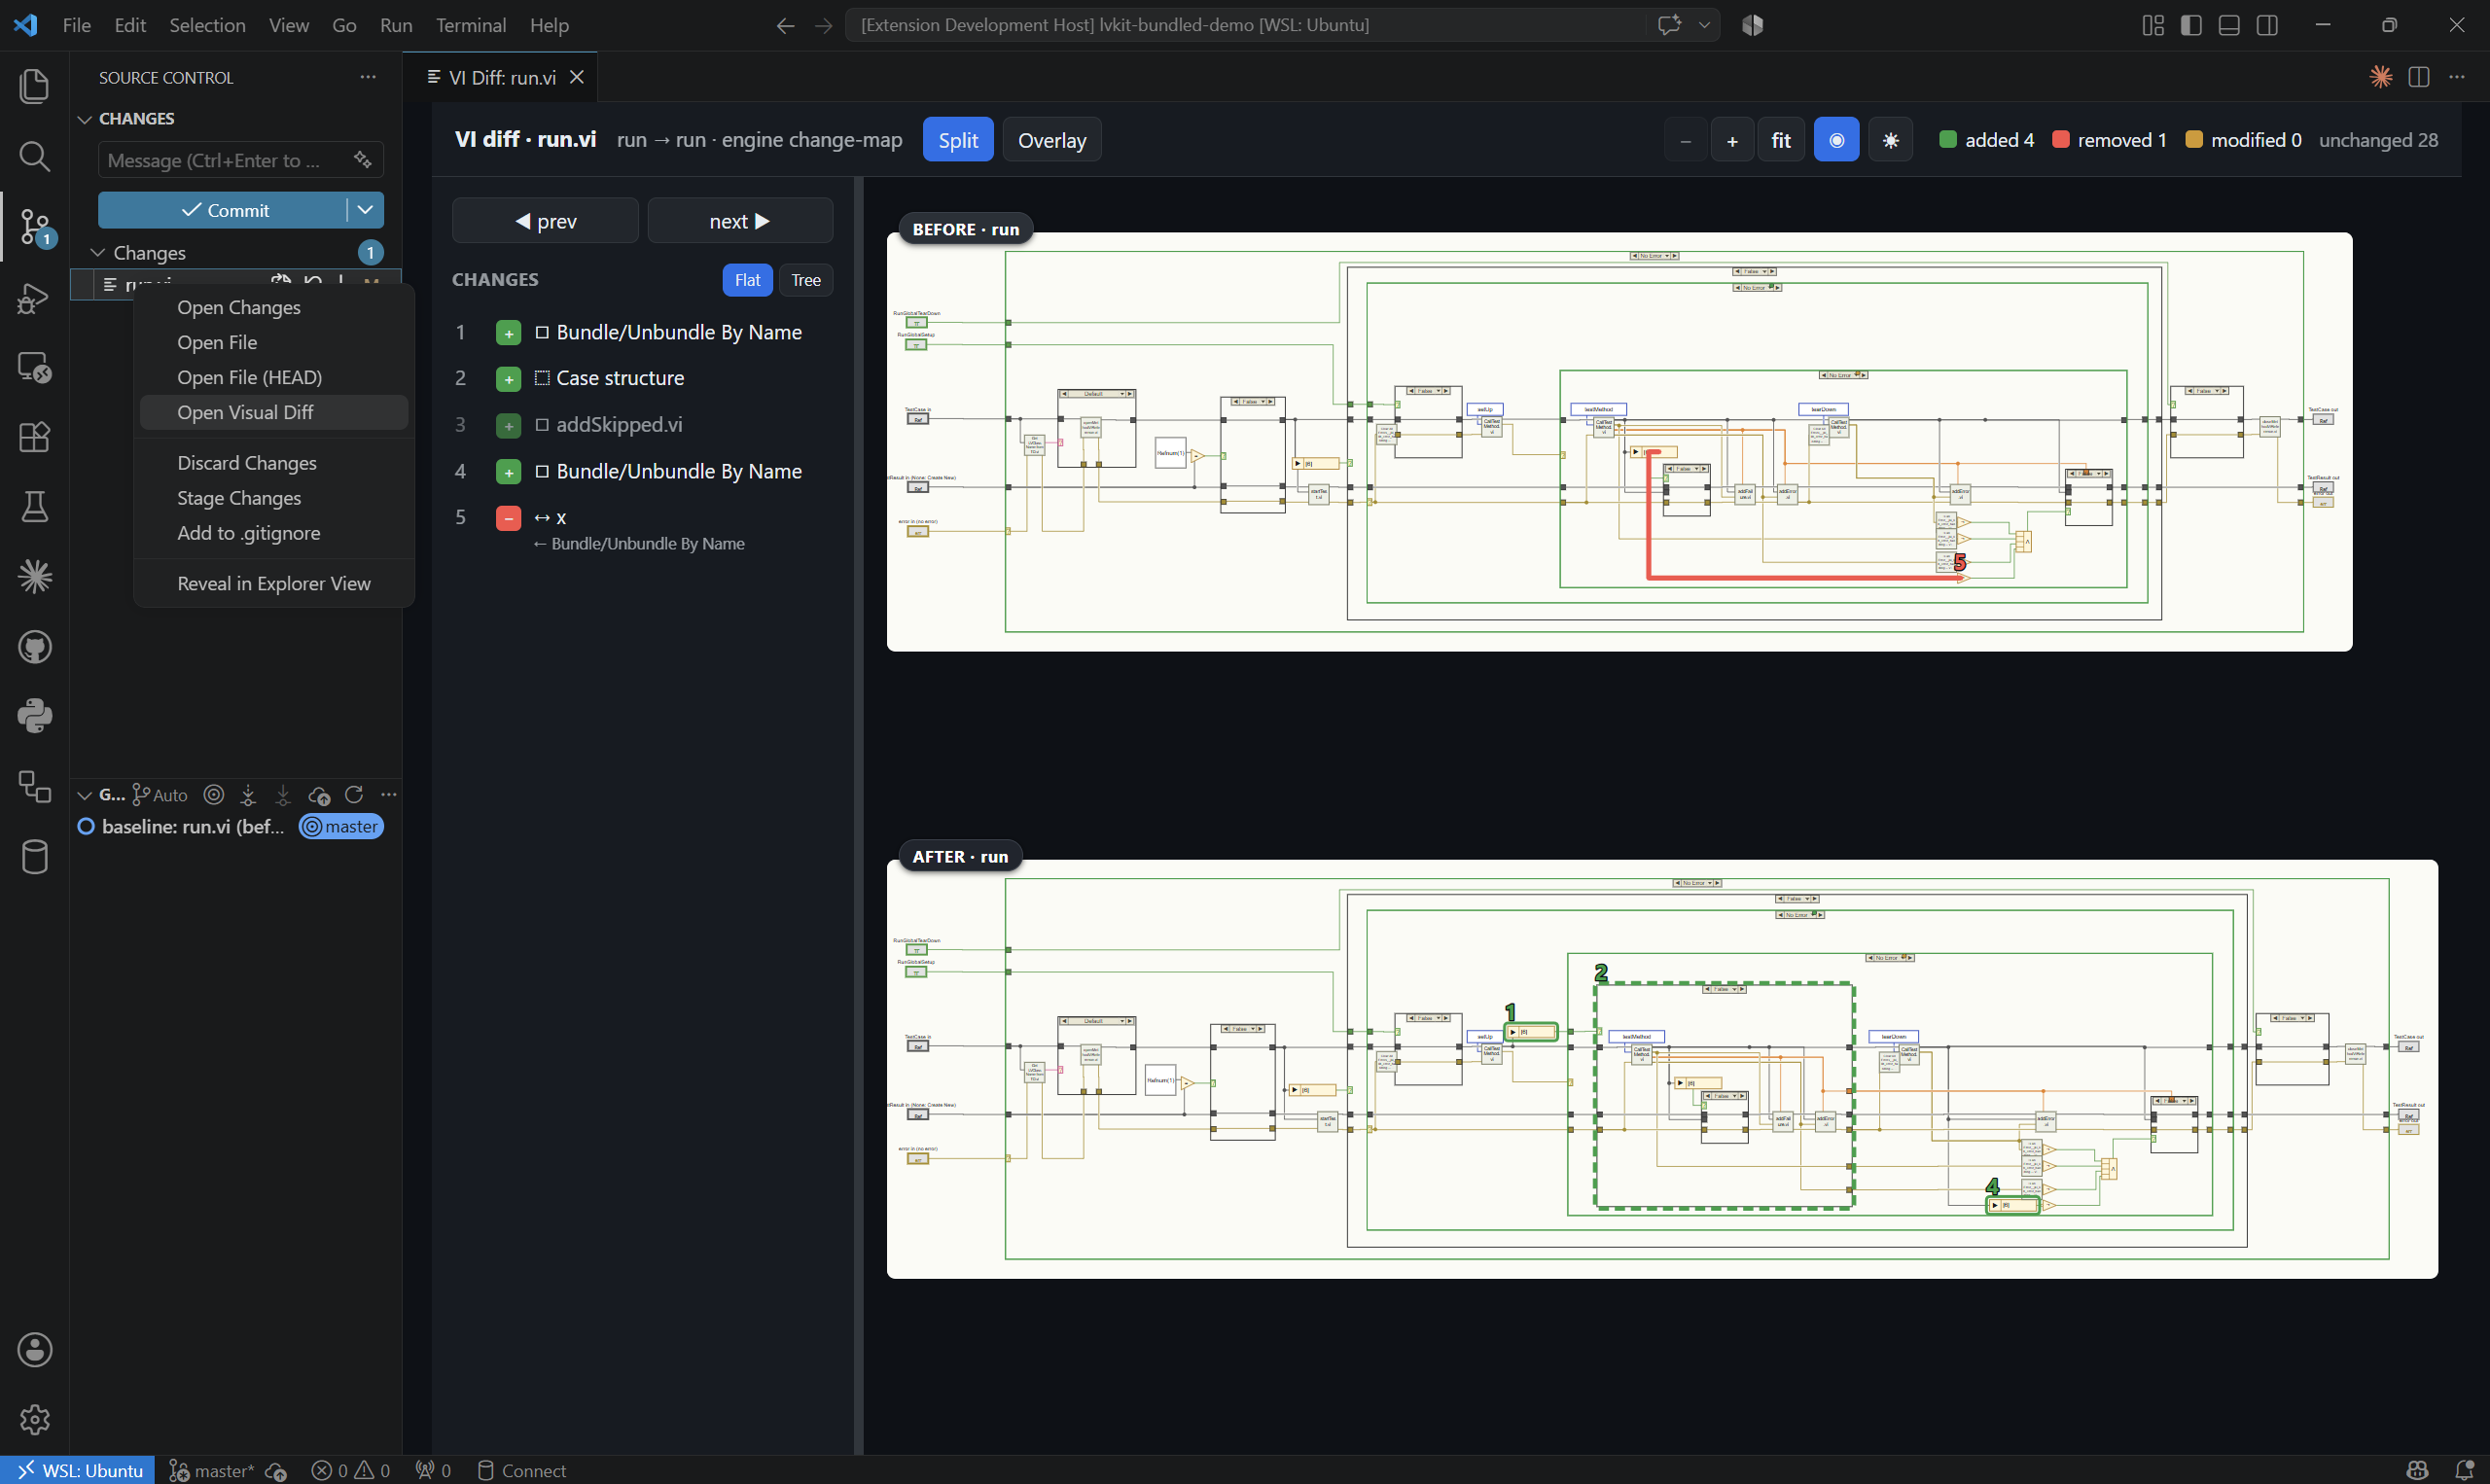Screen dimensions: 2490x1484
Task: Click the orange starburst icon in editor toolbar
Action: [2381, 77]
